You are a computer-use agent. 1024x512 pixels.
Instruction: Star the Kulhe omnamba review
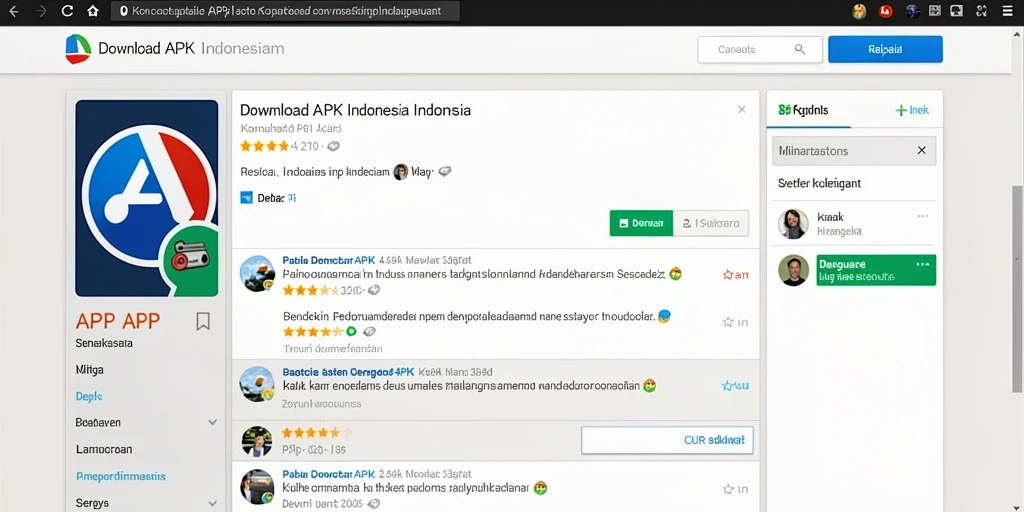point(735,489)
